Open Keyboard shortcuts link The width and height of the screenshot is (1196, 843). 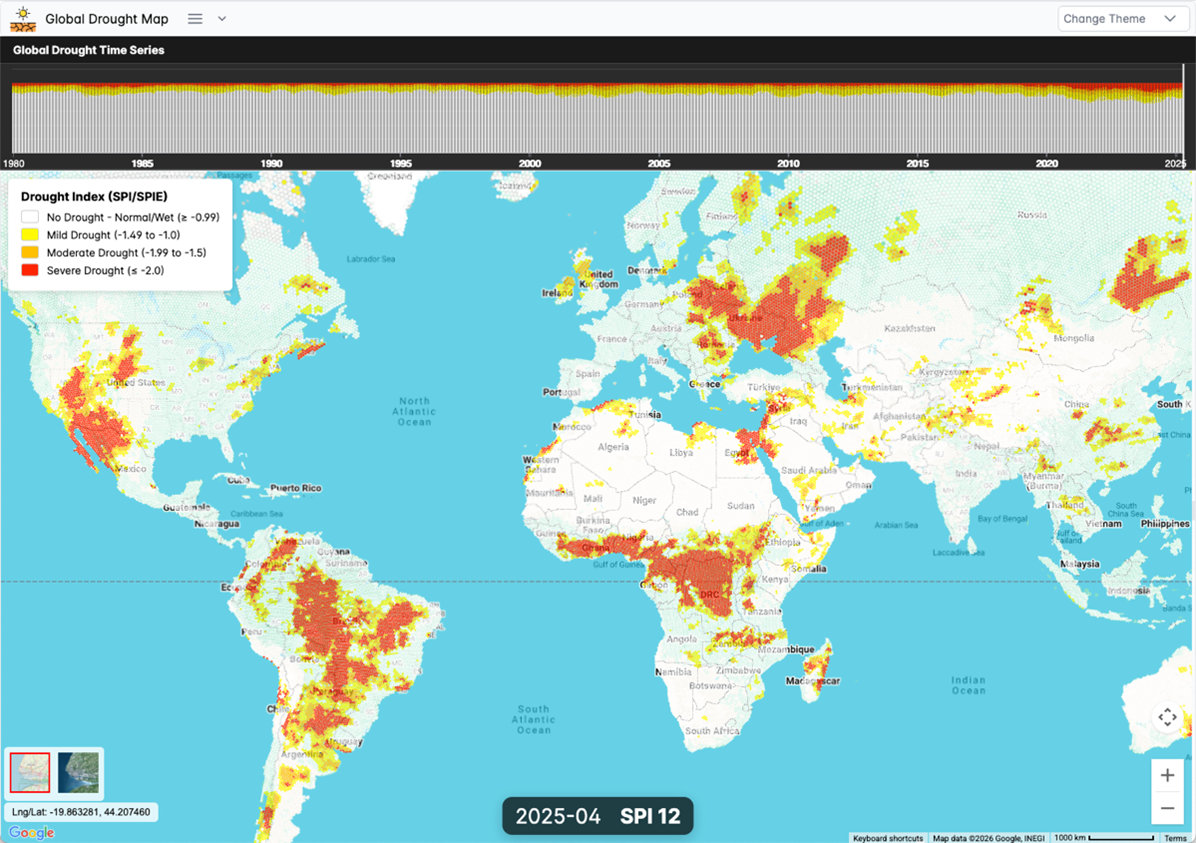point(888,838)
